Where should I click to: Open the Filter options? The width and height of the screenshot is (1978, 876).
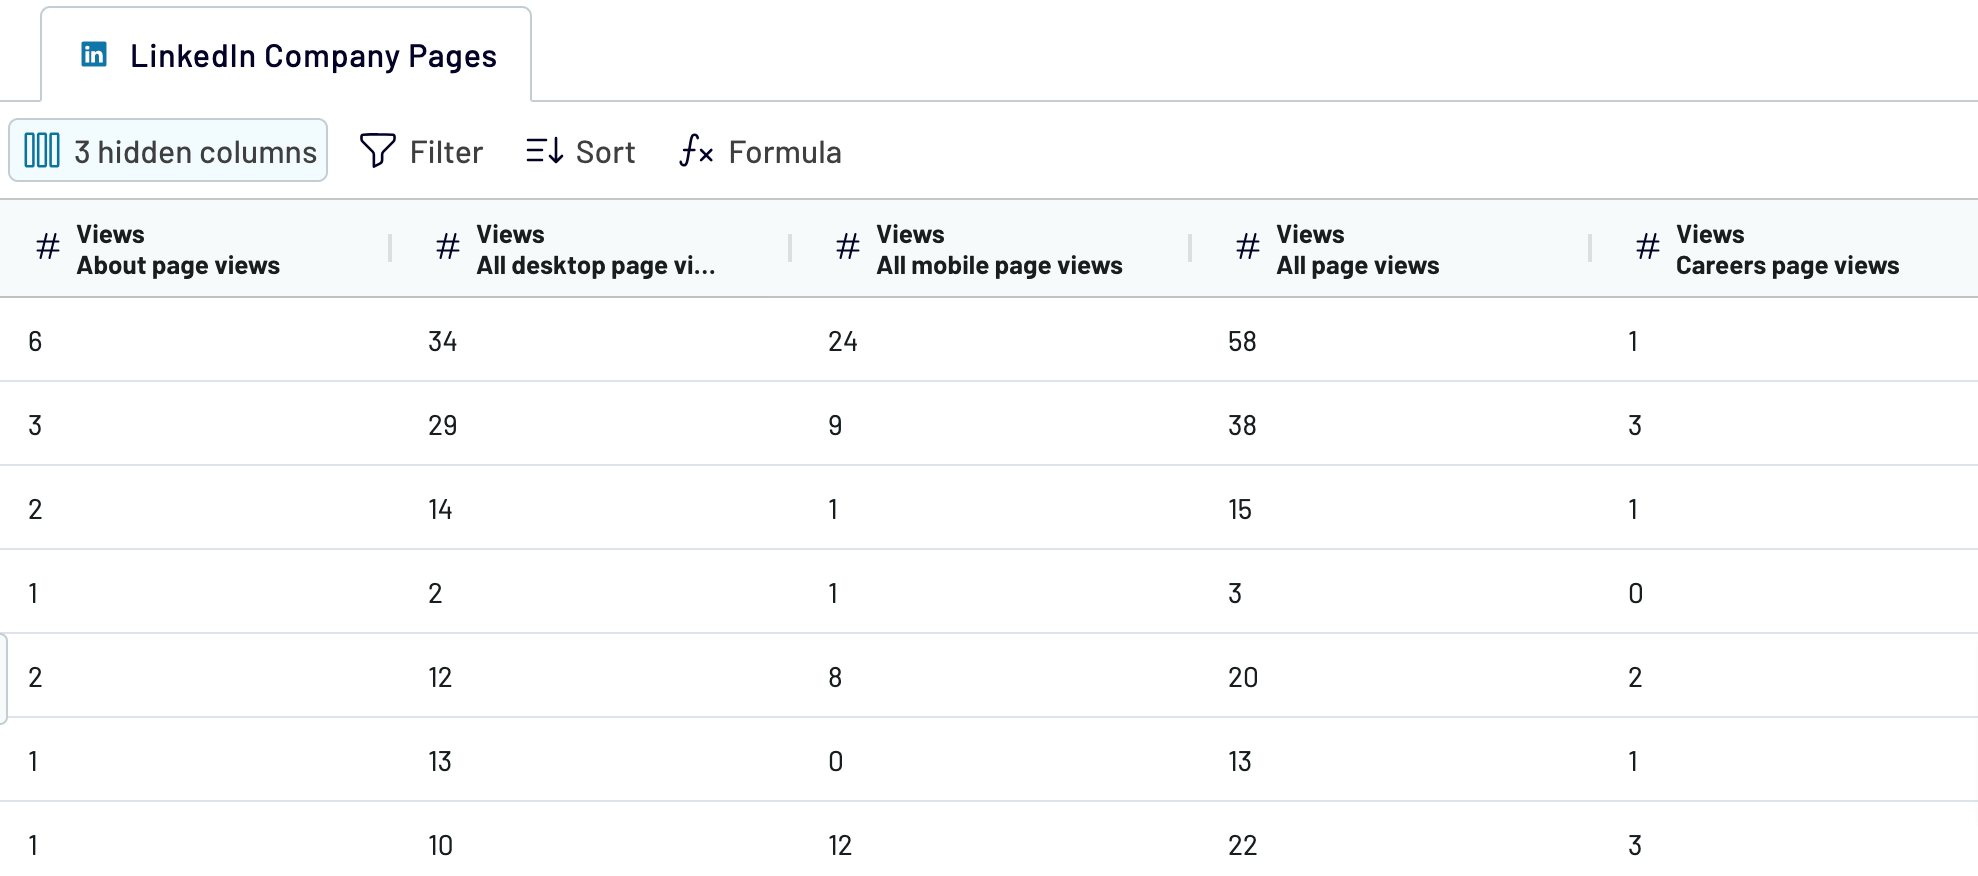[421, 151]
